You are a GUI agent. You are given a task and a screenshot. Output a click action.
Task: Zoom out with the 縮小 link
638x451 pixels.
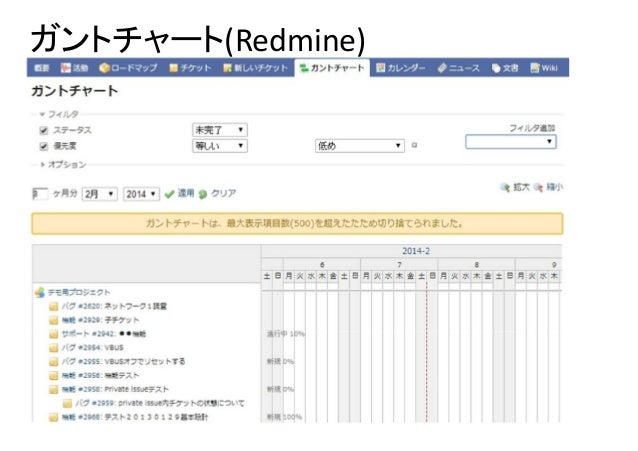click(548, 187)
